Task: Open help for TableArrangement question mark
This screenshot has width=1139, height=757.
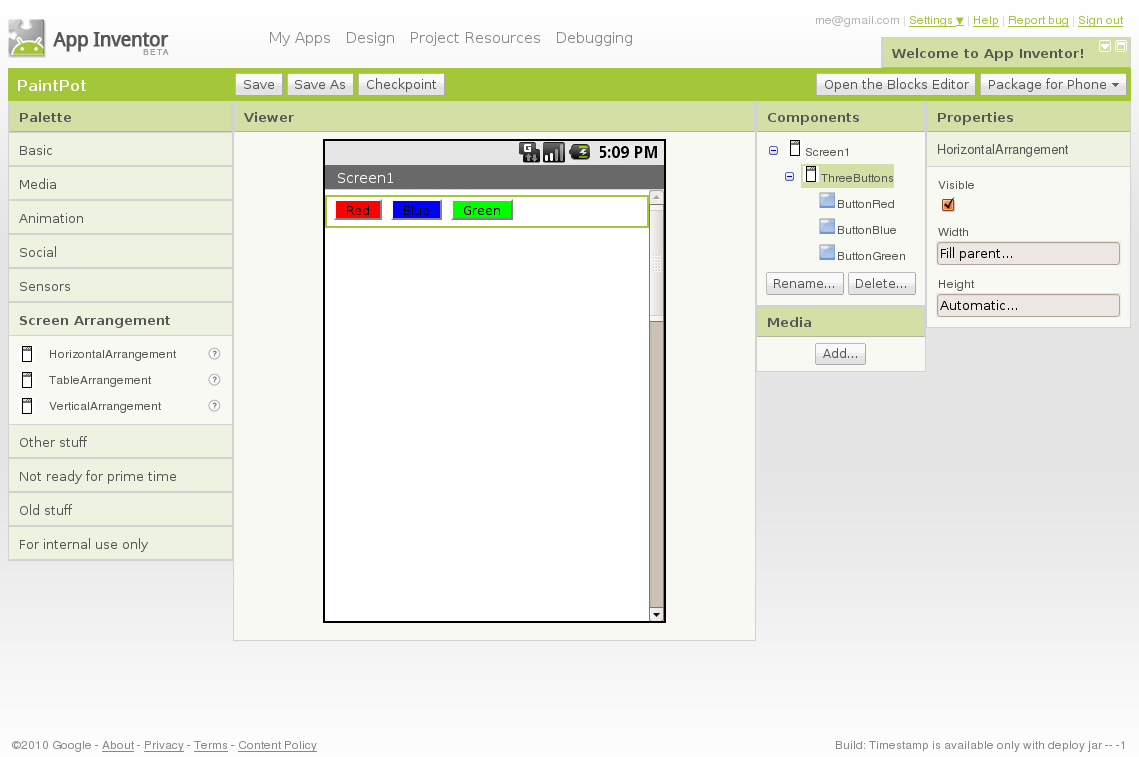Action: [x=214, y=380]
